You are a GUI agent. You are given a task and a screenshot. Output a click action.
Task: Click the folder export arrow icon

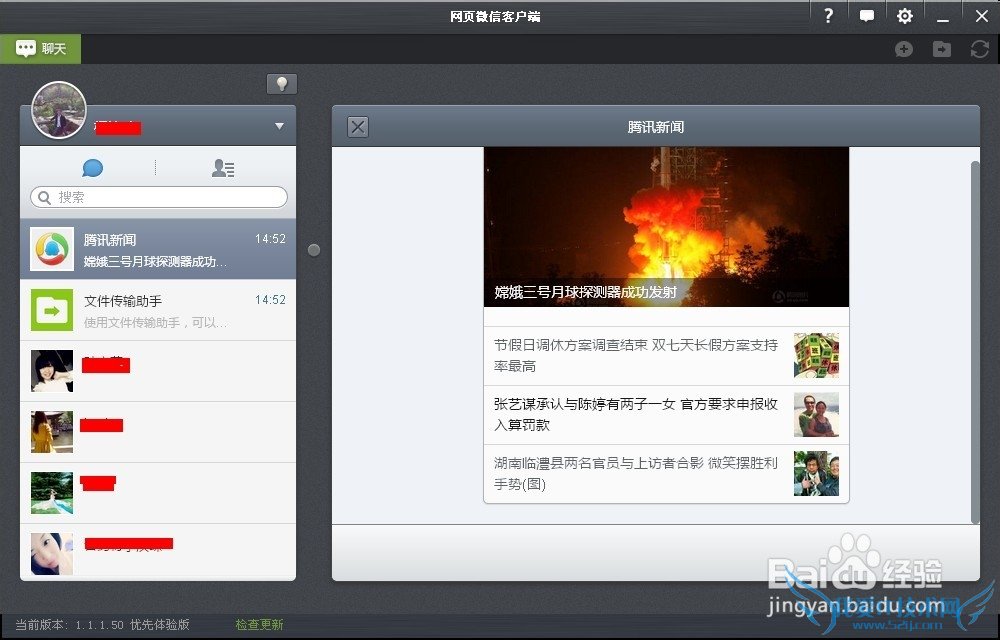(x=941, y=49)
